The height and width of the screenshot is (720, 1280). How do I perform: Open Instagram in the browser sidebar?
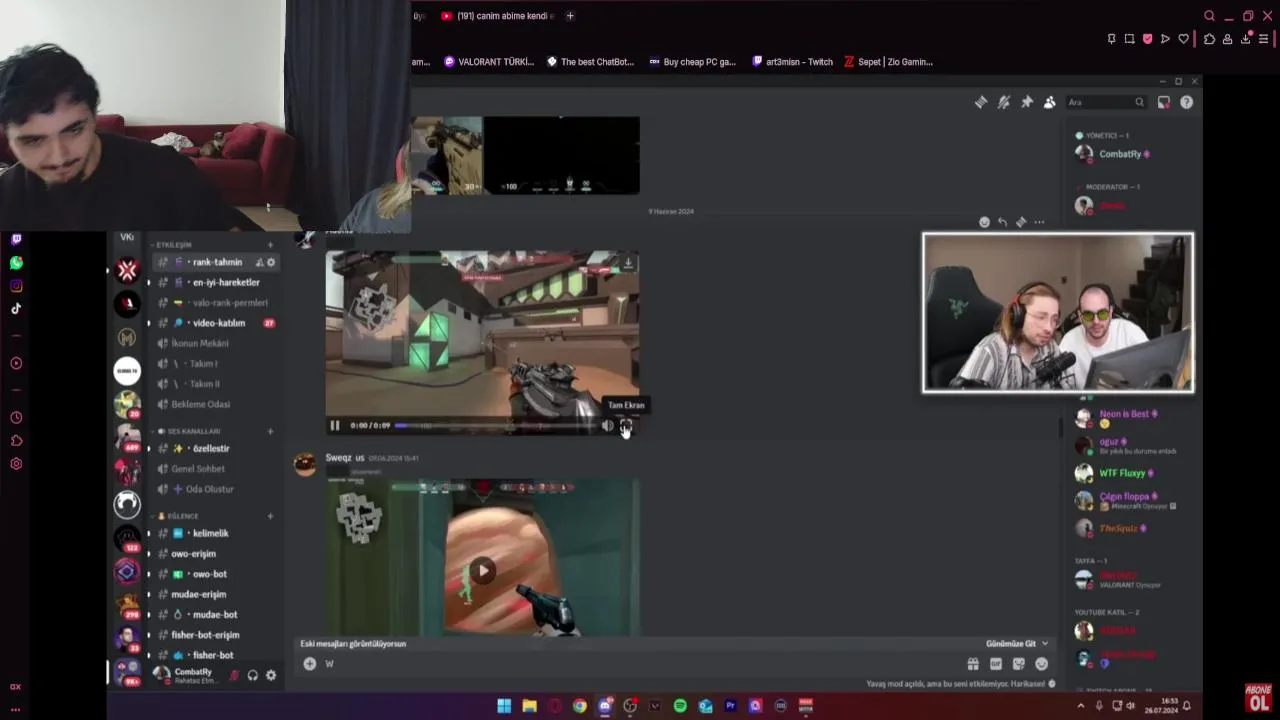(16, 286)
